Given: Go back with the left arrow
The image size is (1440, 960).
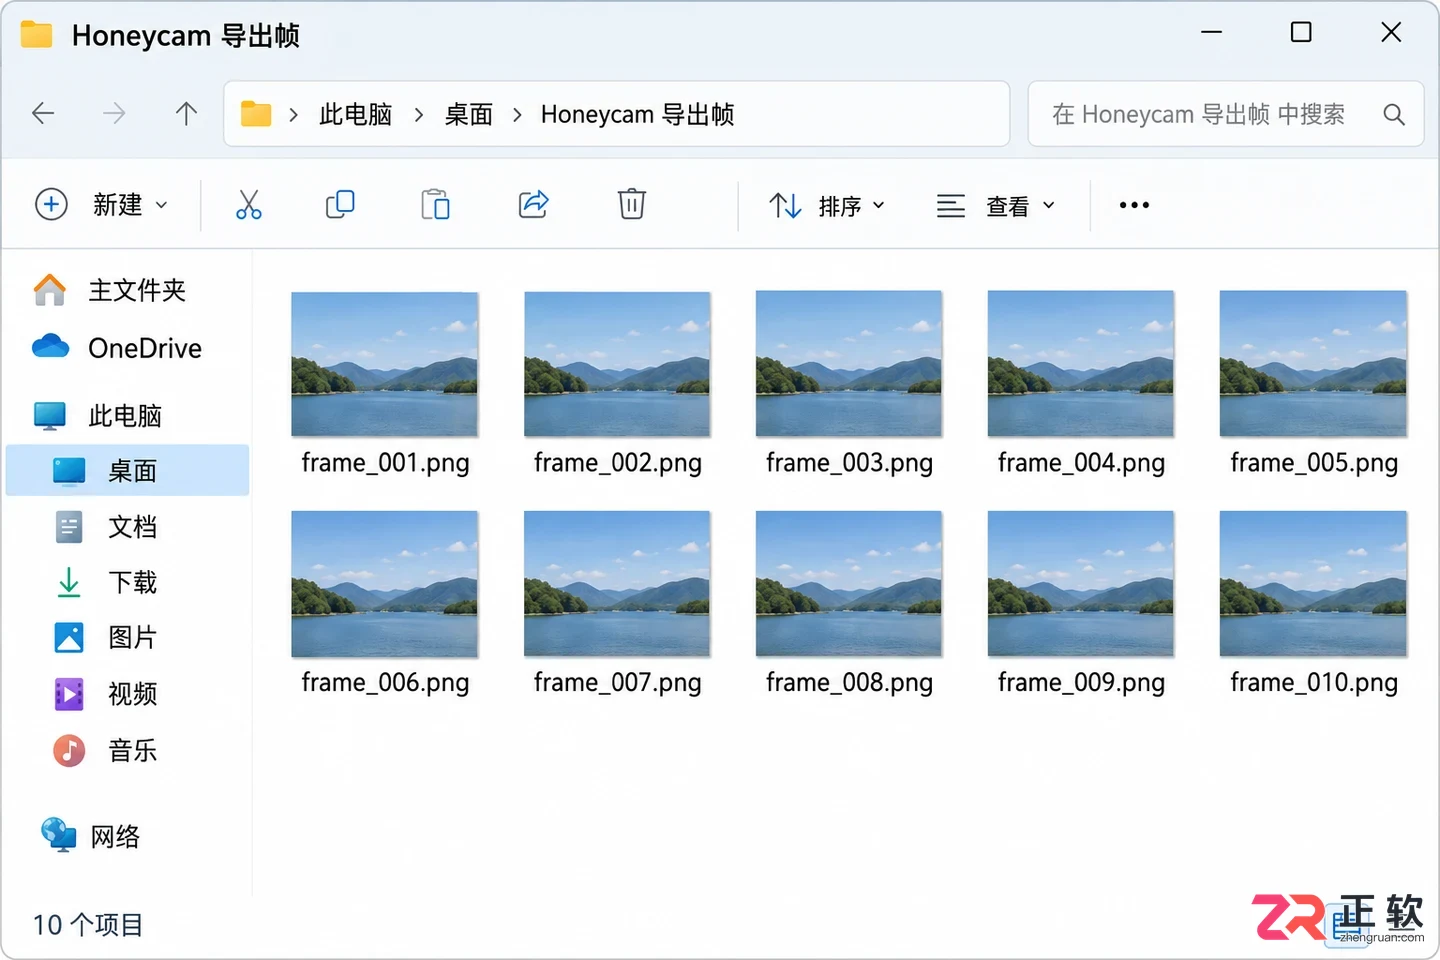Looking at the screenshot, I should [x=43, y=114].
